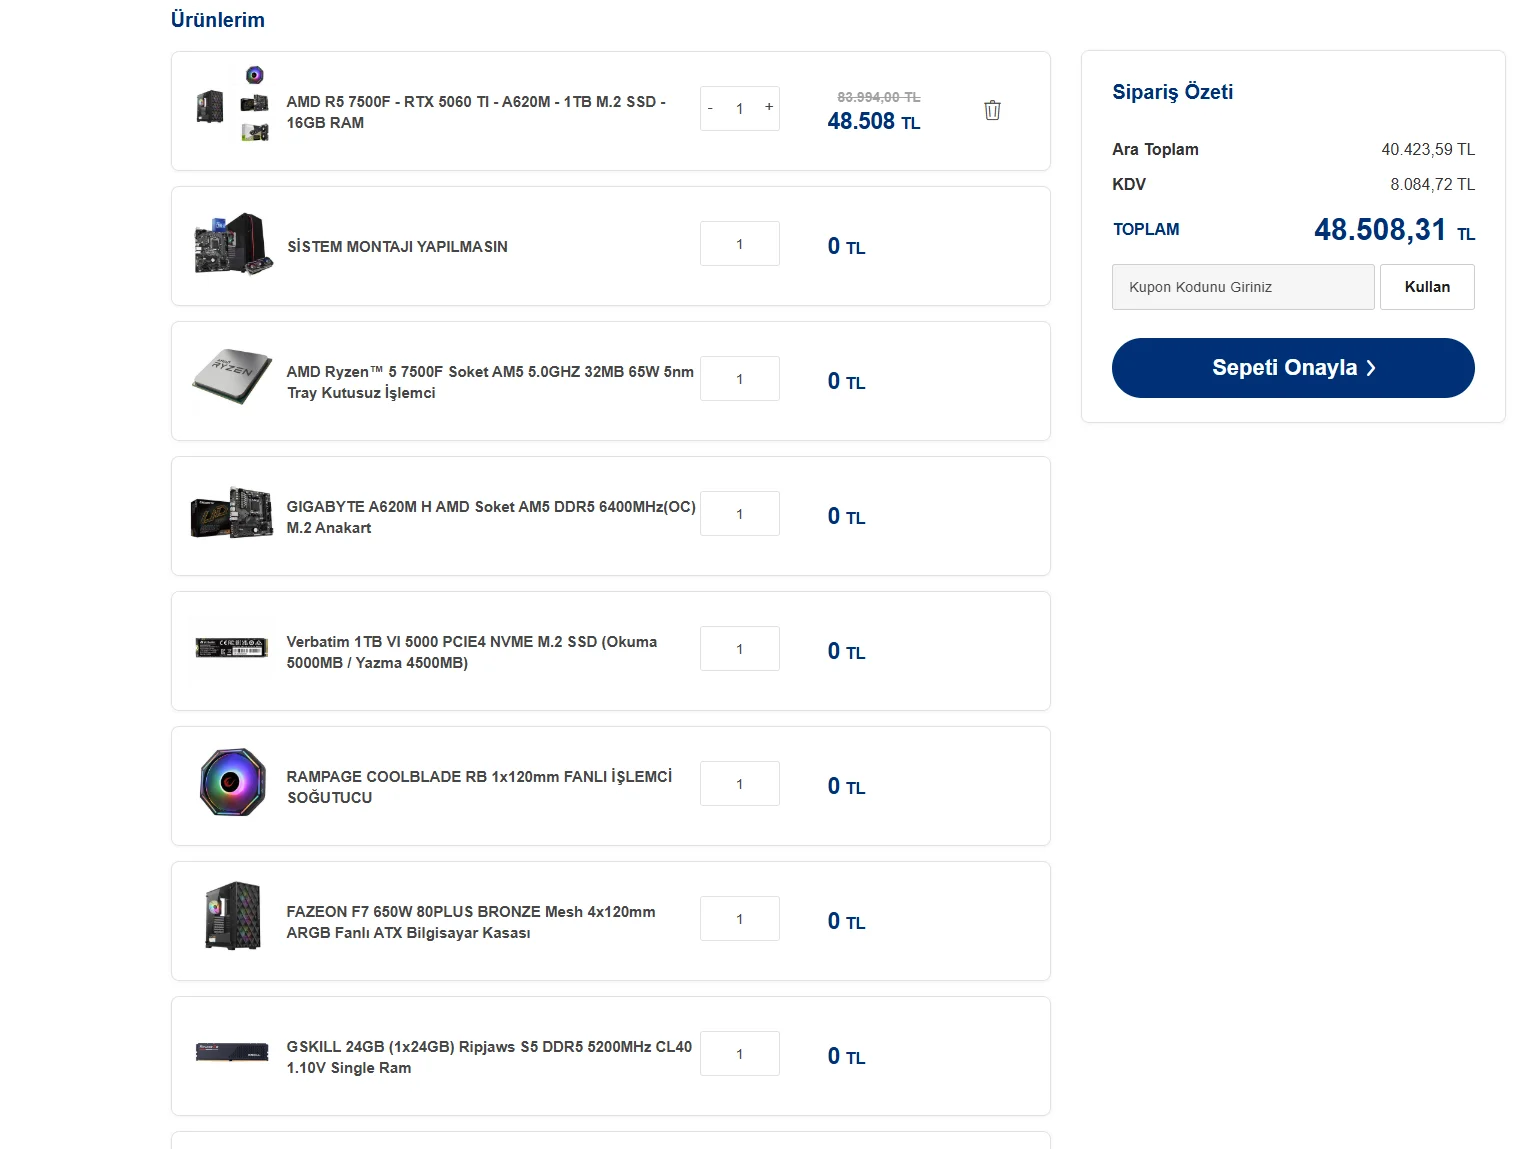This screenshot has width=1531, height=1149.
Task: Open the GSKILL 24GB Ripjaws S5 product link
Action: click(489, 1057)
